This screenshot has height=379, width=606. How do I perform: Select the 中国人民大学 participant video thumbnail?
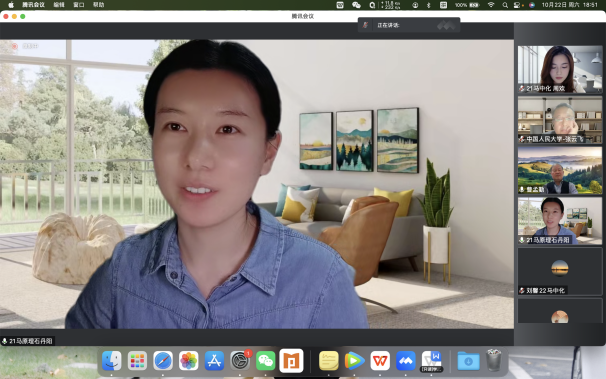(x=560, y=120)
